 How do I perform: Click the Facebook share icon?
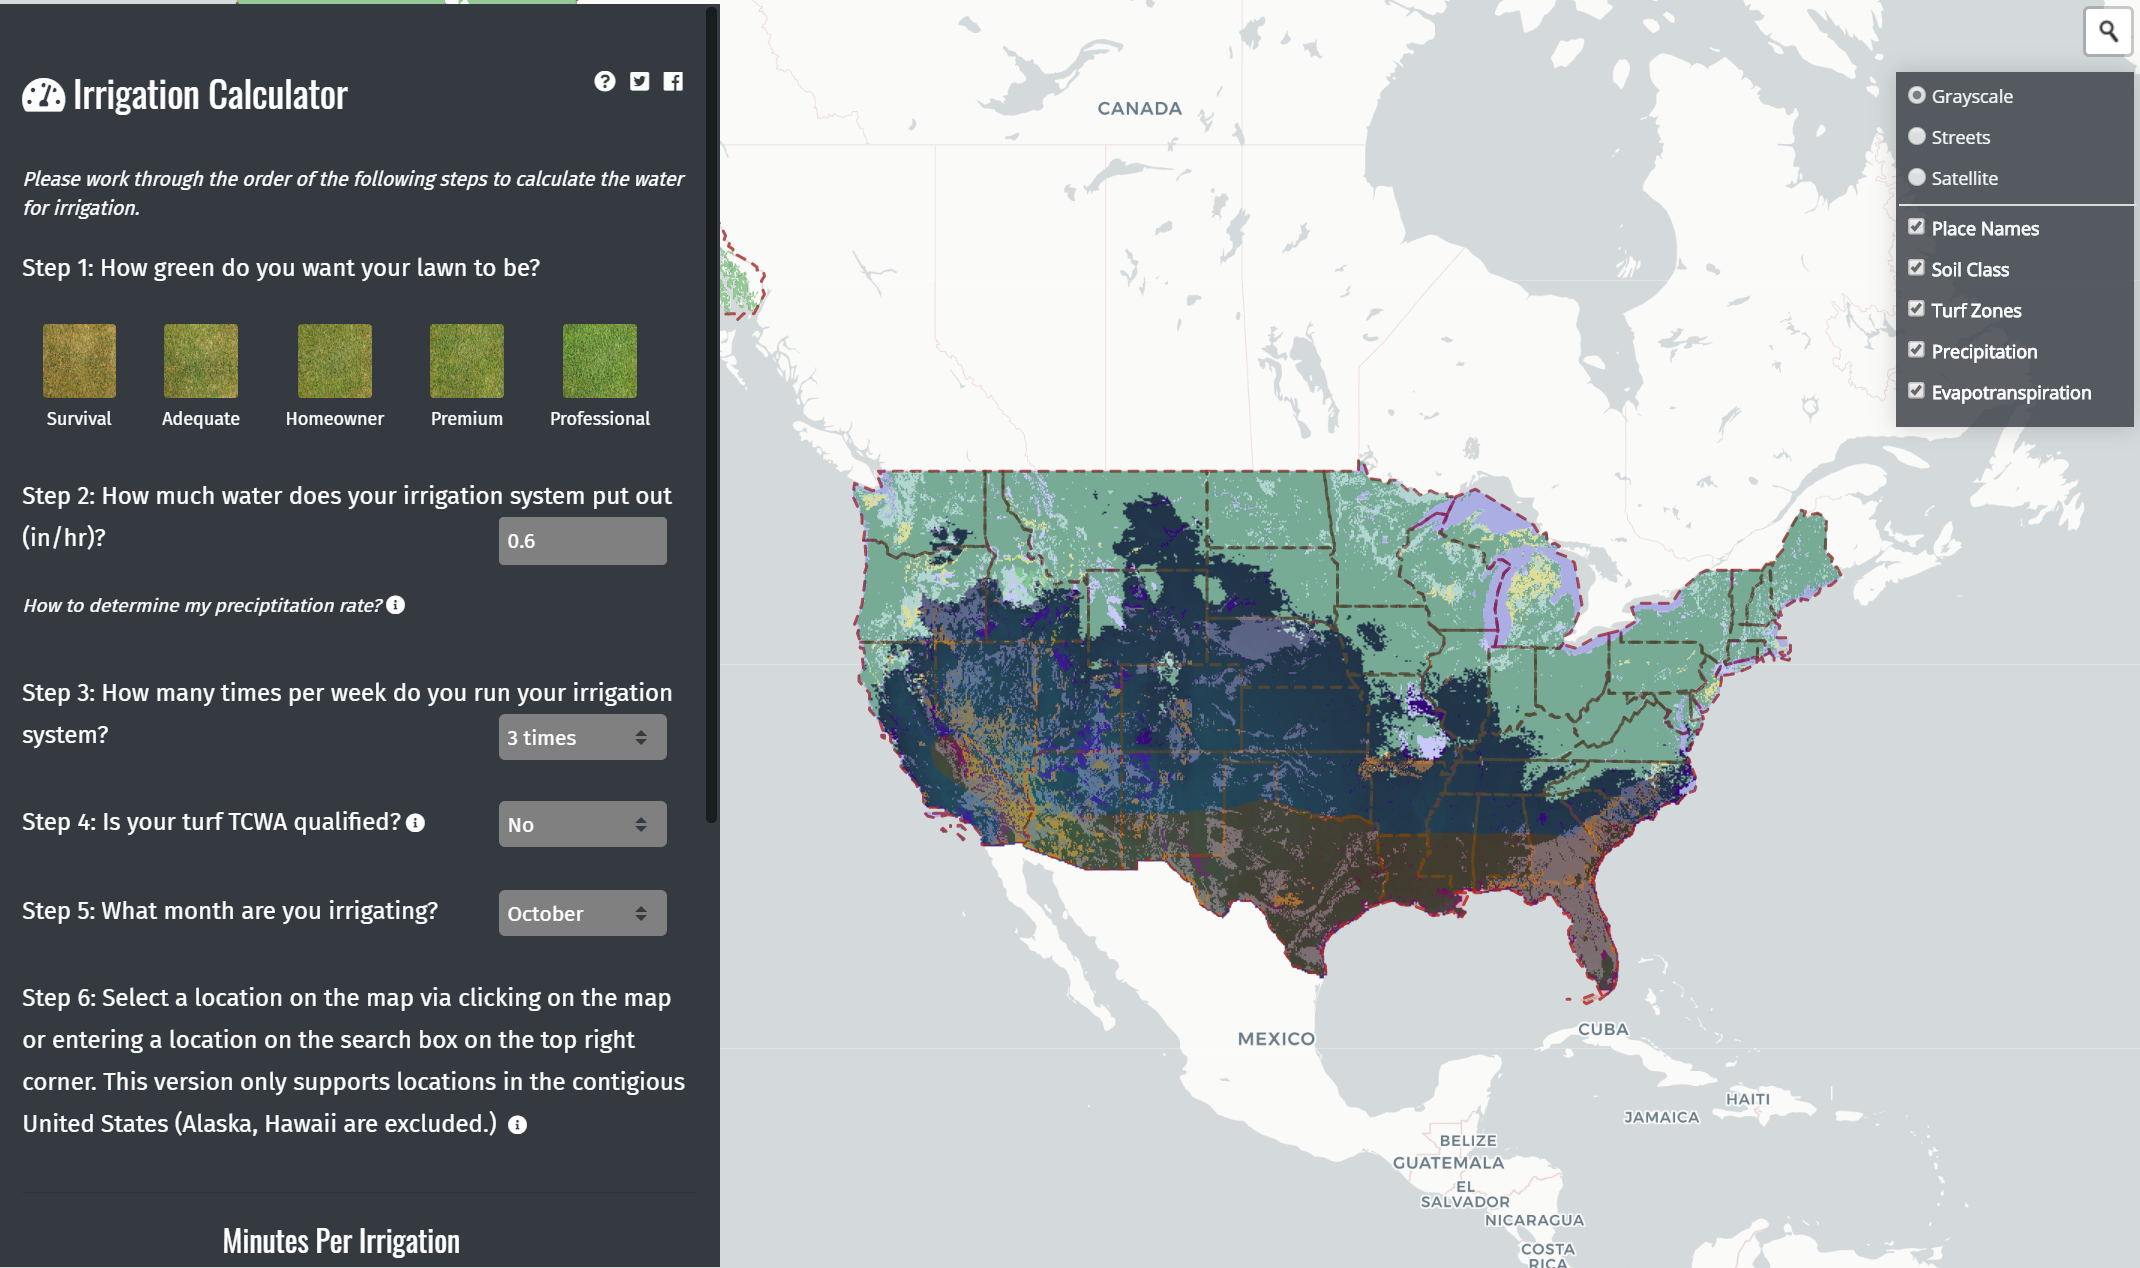tap(673, 81)
